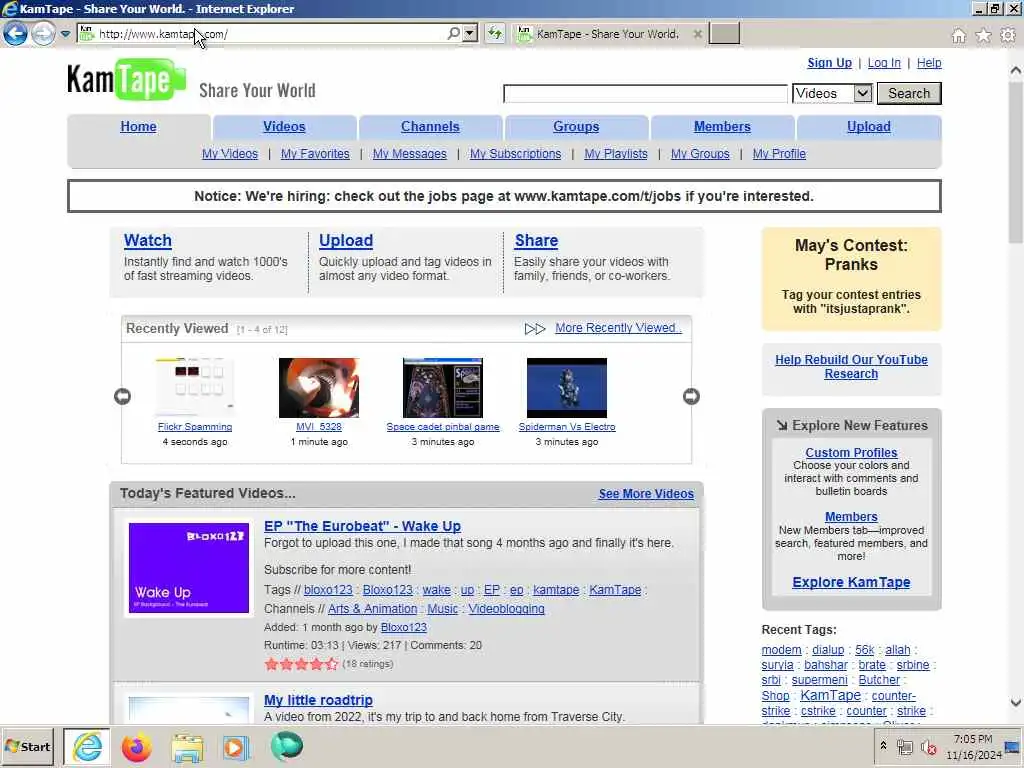This screenshot has height=768, width=1024.
Task: Click the Watch heading link
Action: pos(148,240)
